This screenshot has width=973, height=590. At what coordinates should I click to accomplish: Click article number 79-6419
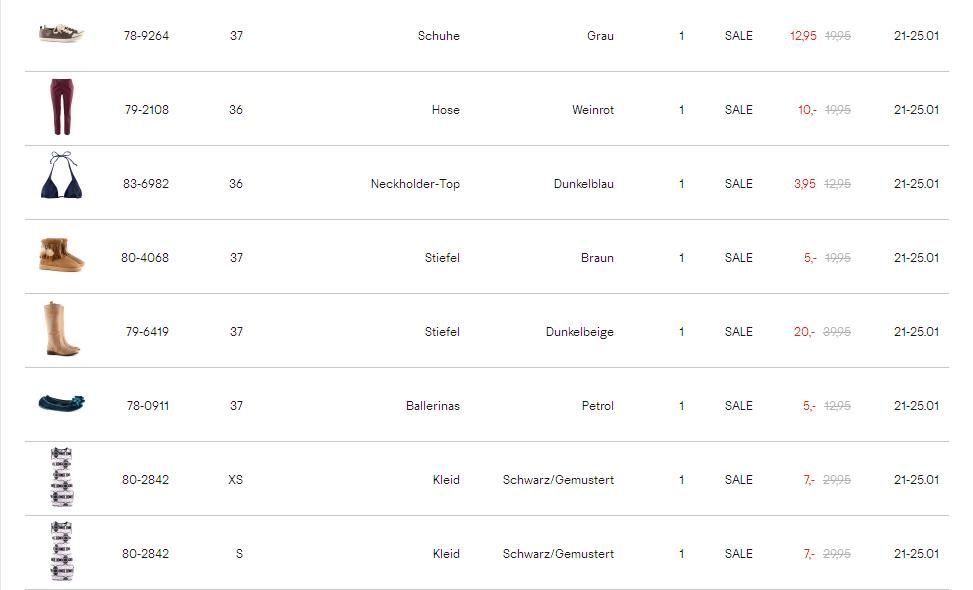[147, 332]
